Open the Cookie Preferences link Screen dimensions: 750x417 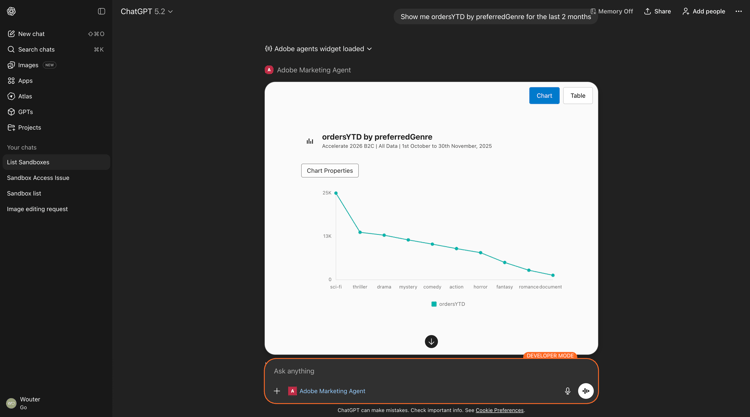(x=499, y=410)
